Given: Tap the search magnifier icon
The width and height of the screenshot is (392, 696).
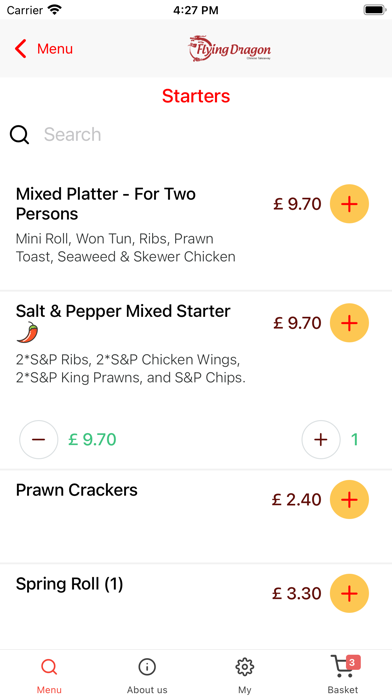Looking at the screenshot, I should click(x=20, y=134).
